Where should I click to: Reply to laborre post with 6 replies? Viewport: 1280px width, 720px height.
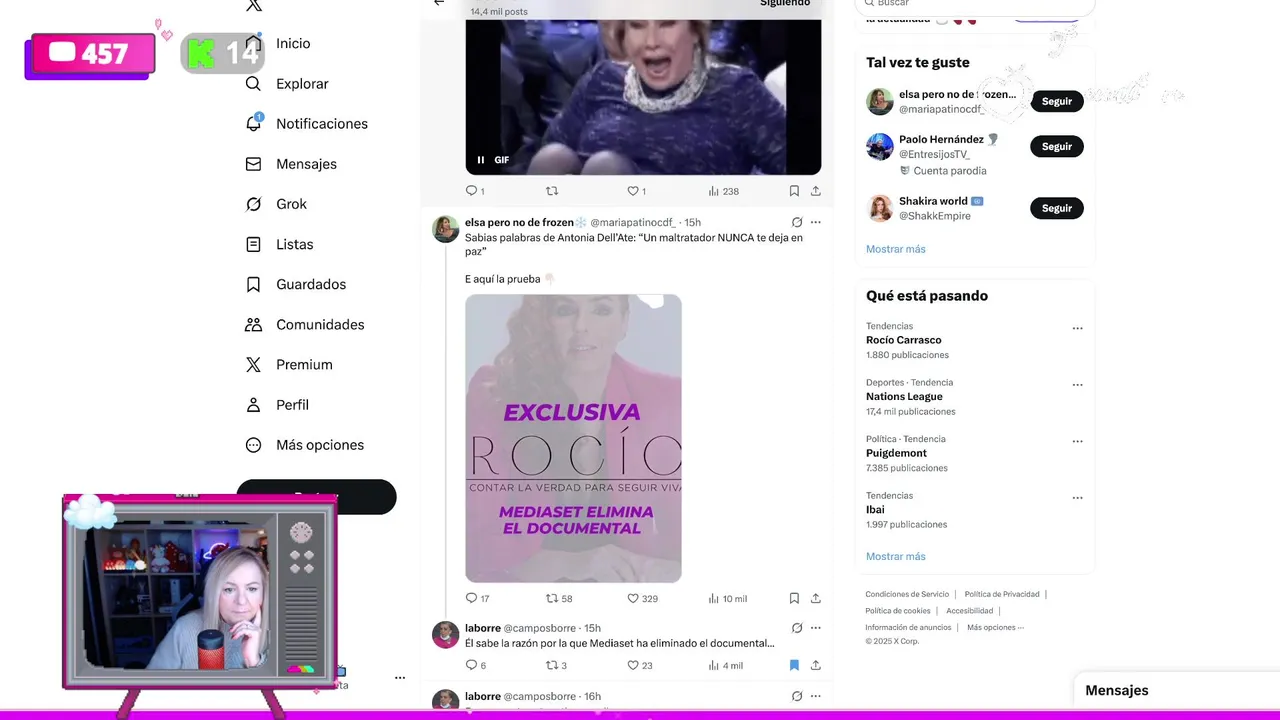tap(475, 666)
